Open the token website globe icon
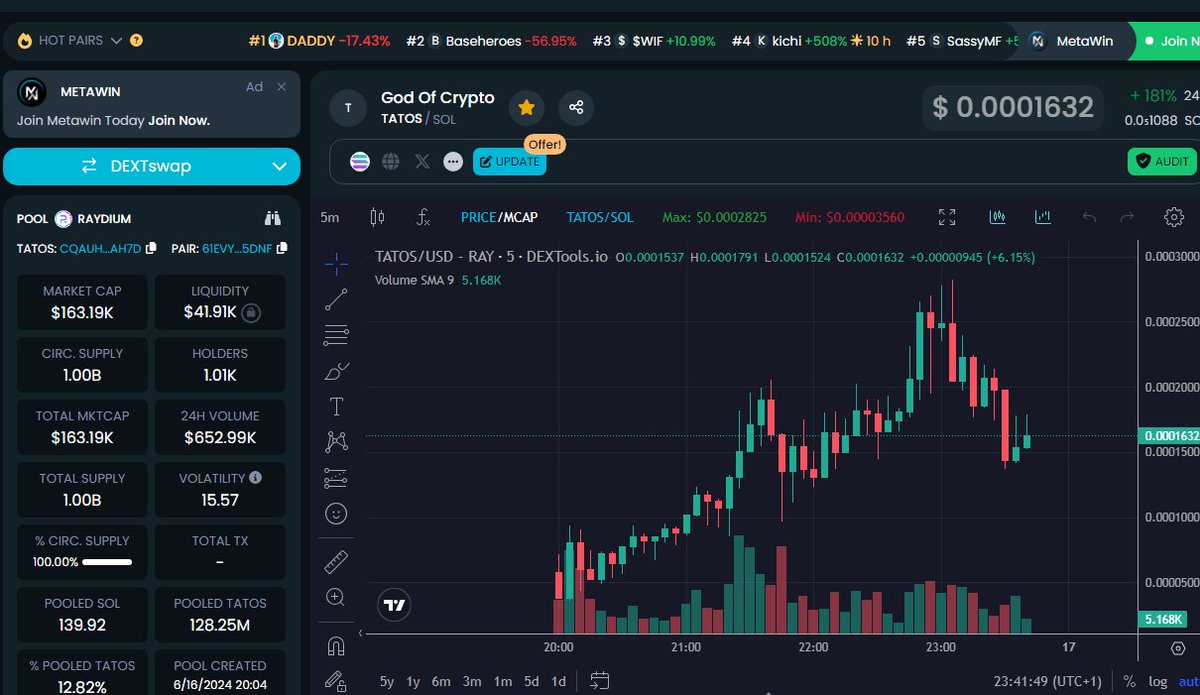Screen dimensions: 1200x695 pyautogui.click(x=391, y=161)
